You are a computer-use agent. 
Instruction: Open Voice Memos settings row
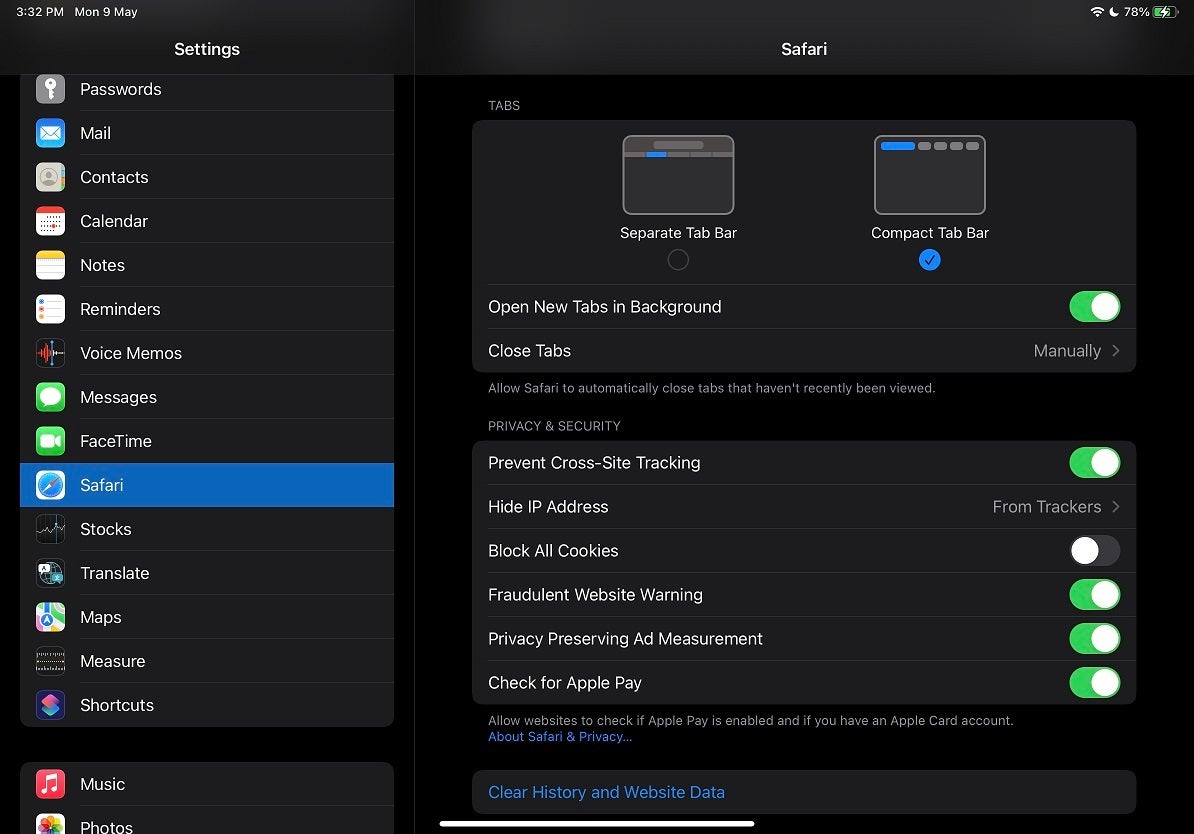207,353
